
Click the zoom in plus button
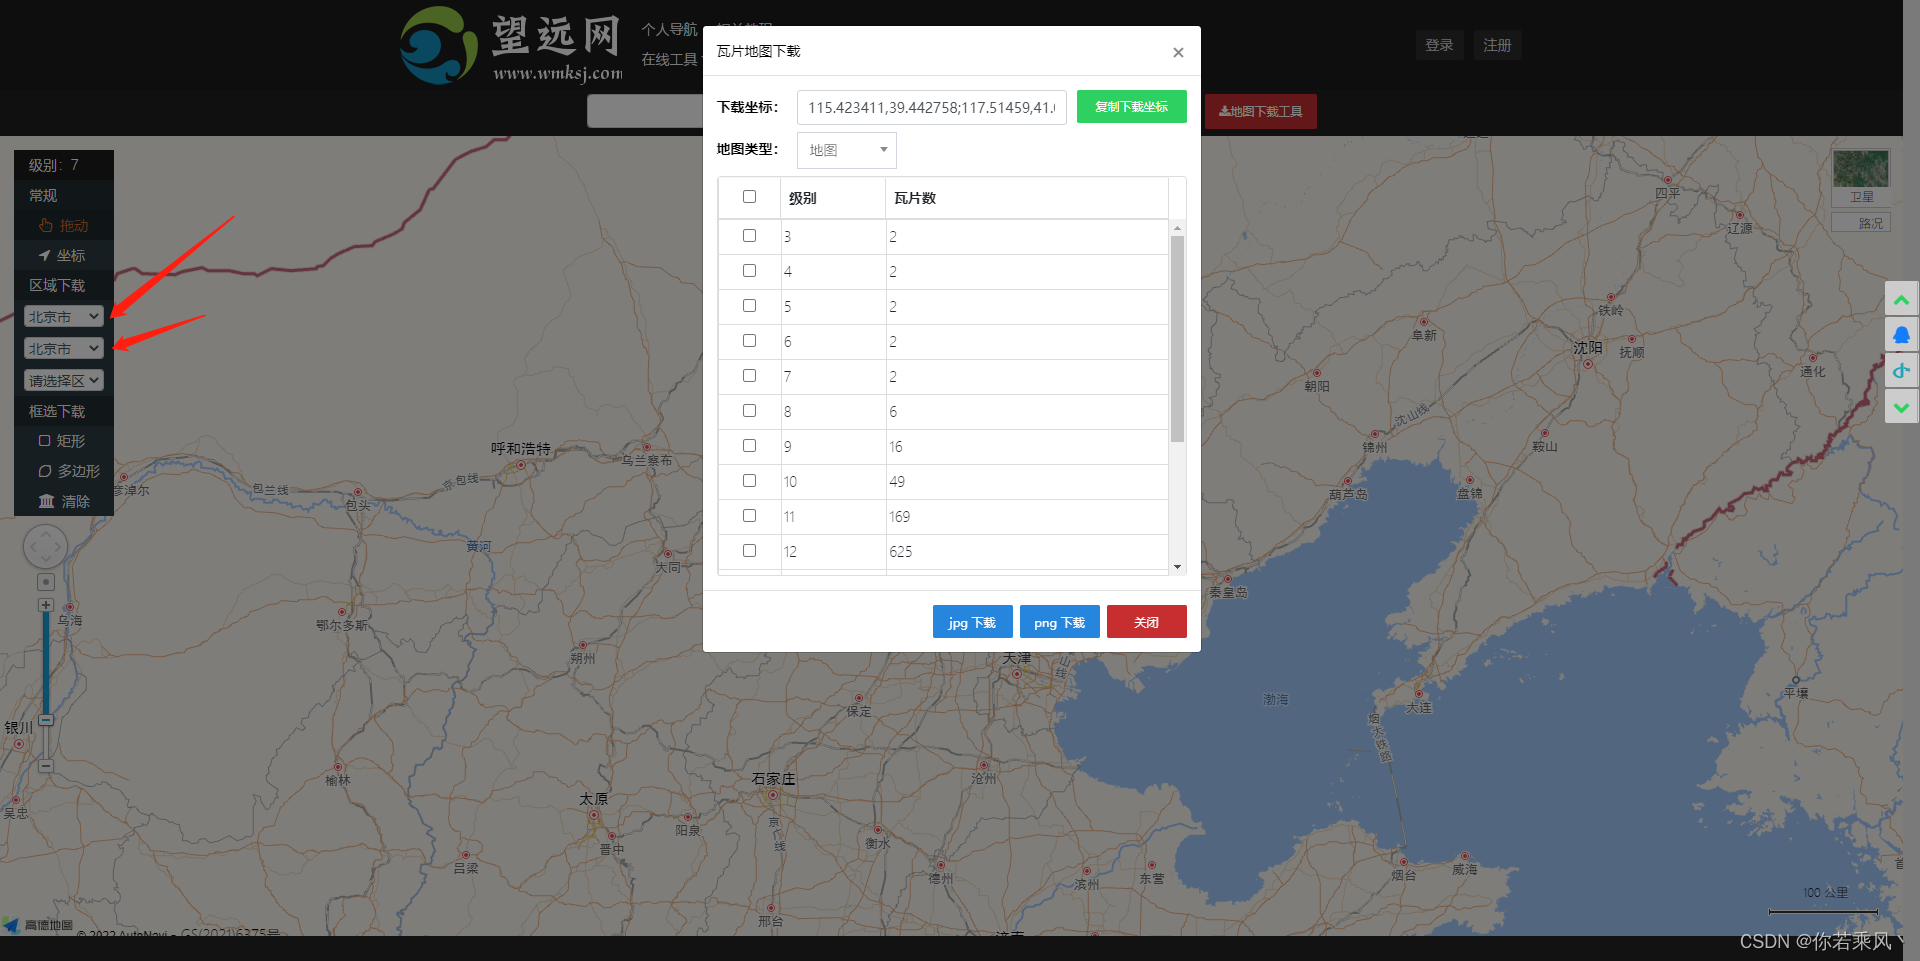46,605
